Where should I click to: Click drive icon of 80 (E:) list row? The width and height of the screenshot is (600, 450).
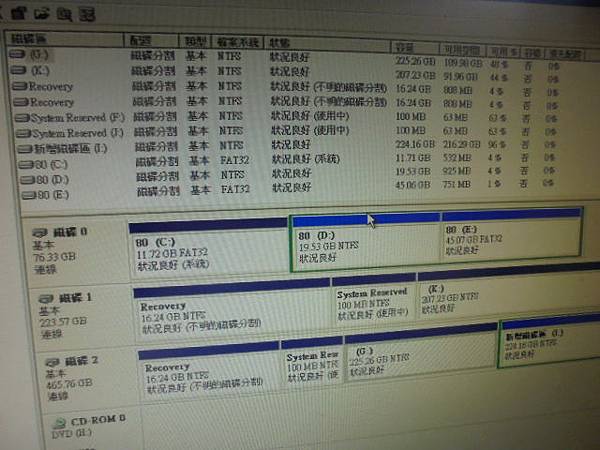(x=29, y=196)
